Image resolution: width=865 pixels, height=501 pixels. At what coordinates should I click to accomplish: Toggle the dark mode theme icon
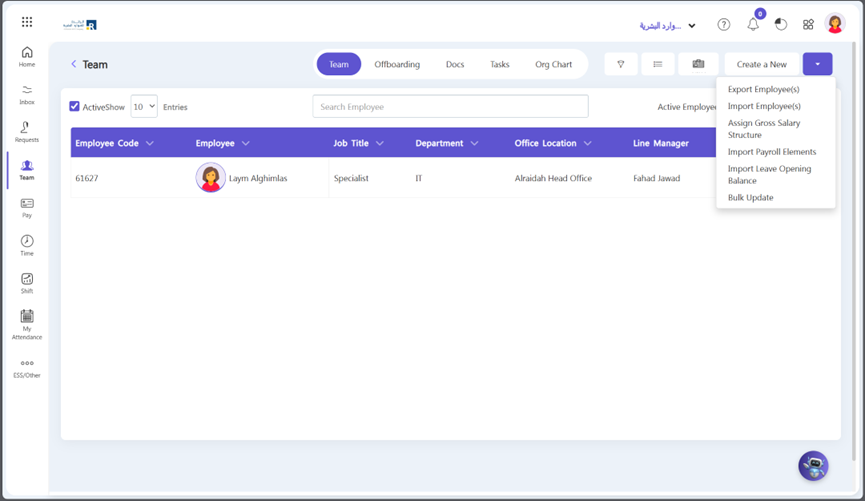coord(781,25)
